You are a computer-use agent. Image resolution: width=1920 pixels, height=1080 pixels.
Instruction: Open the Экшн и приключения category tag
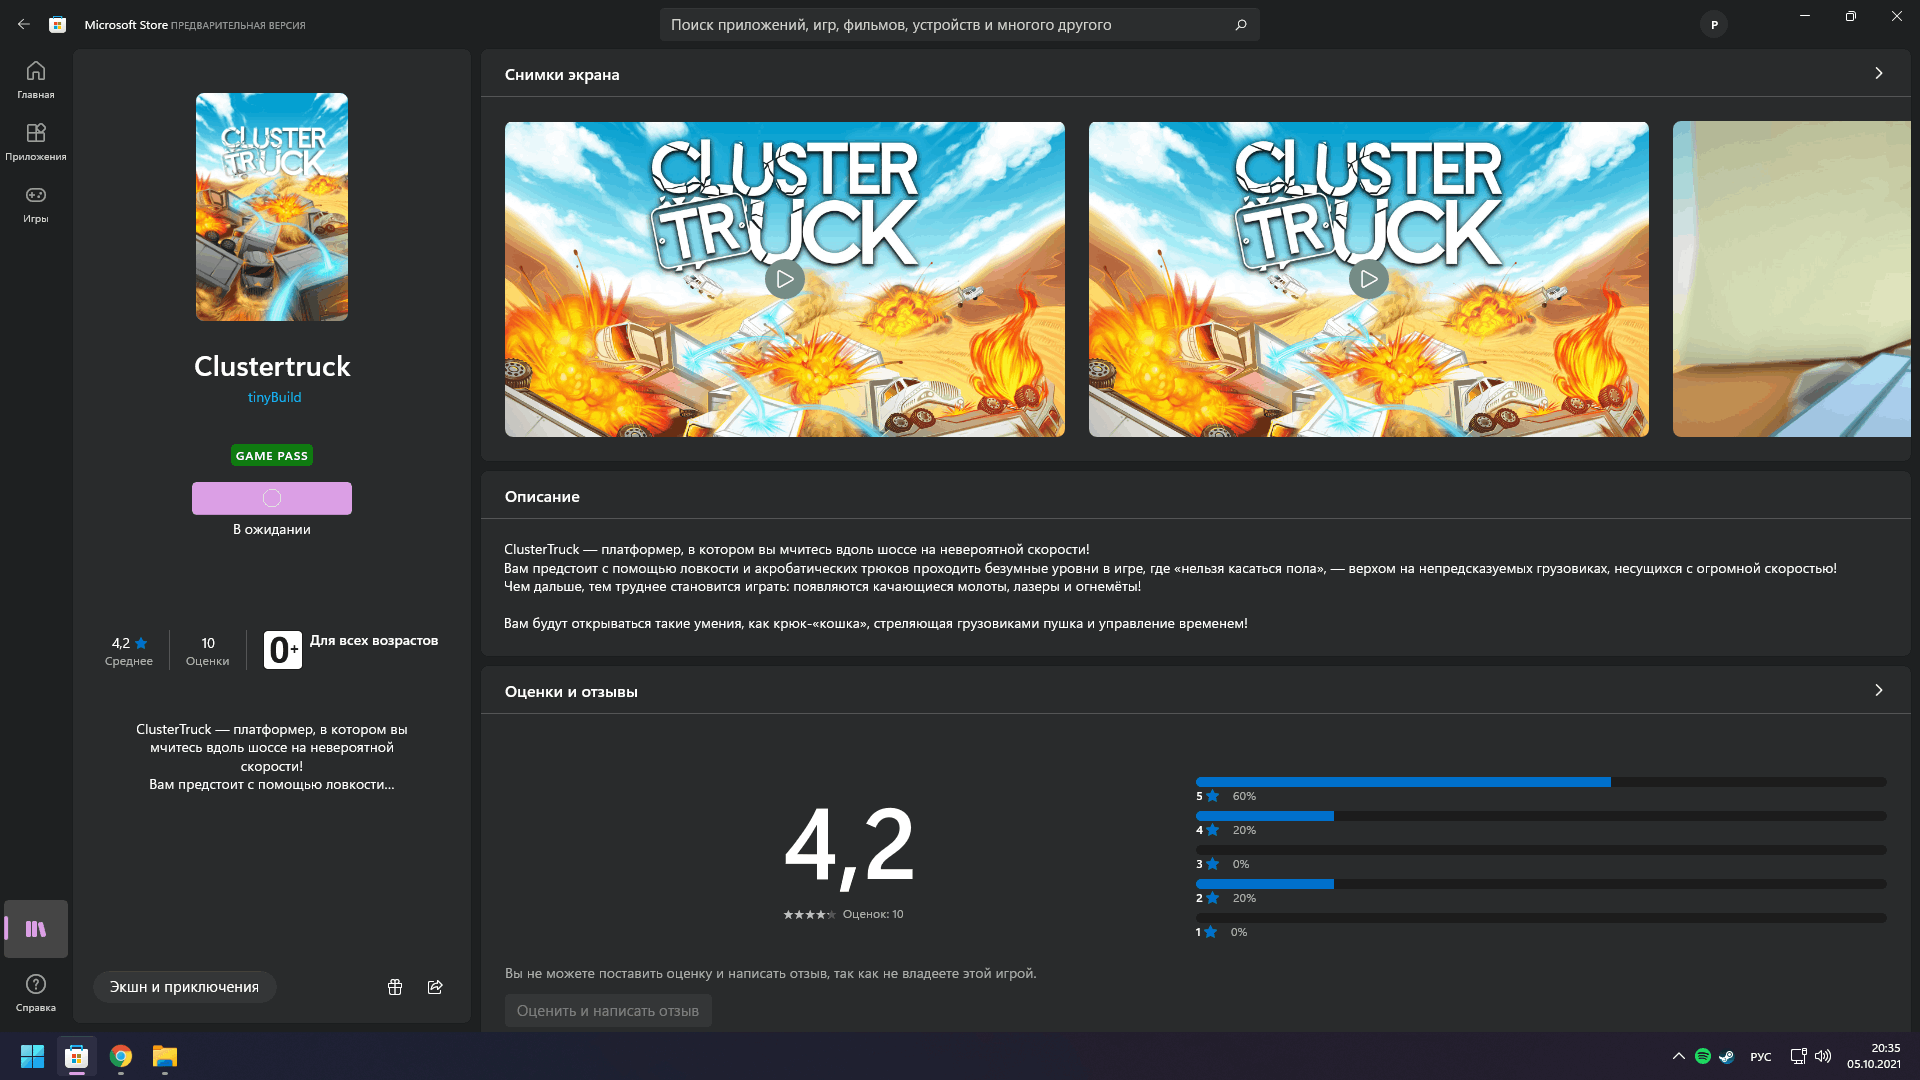tap(184, 987)
